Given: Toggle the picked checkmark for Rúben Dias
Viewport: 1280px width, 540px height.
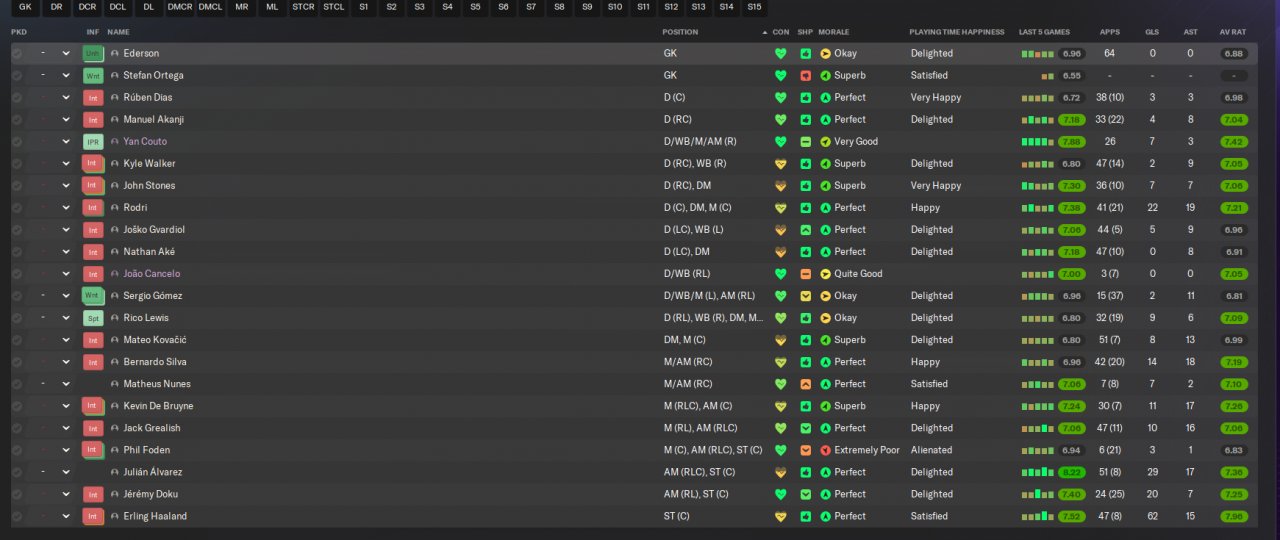Looking at the screenshot, I should (17, 97).
